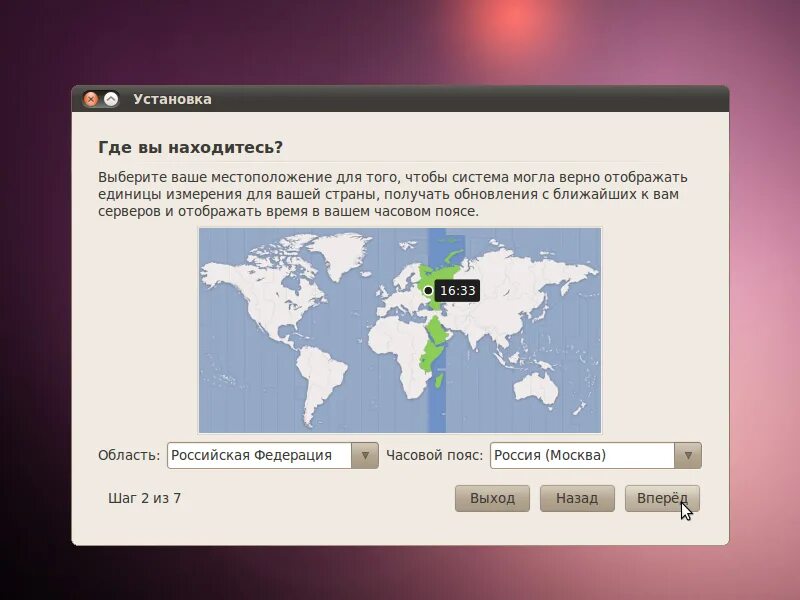This screenshot has height=600, width=800.
Task: Click the Часовой пояс: label
Action: pos(434,455)
